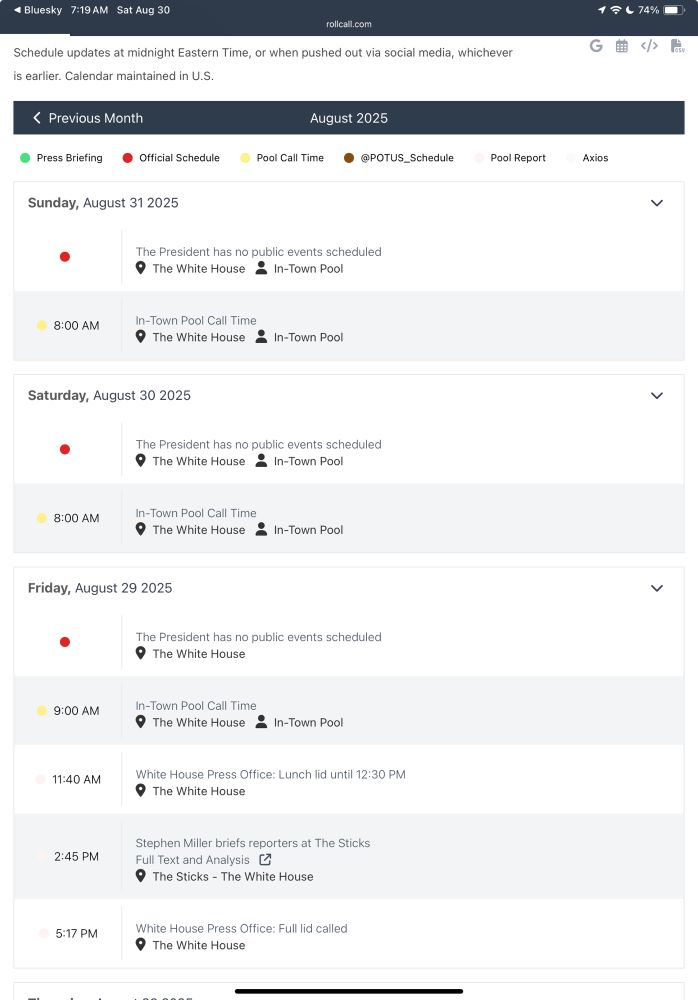Click the Google calendar export icon
Viewport: 698px width, 1000px height.
(596, 46)
